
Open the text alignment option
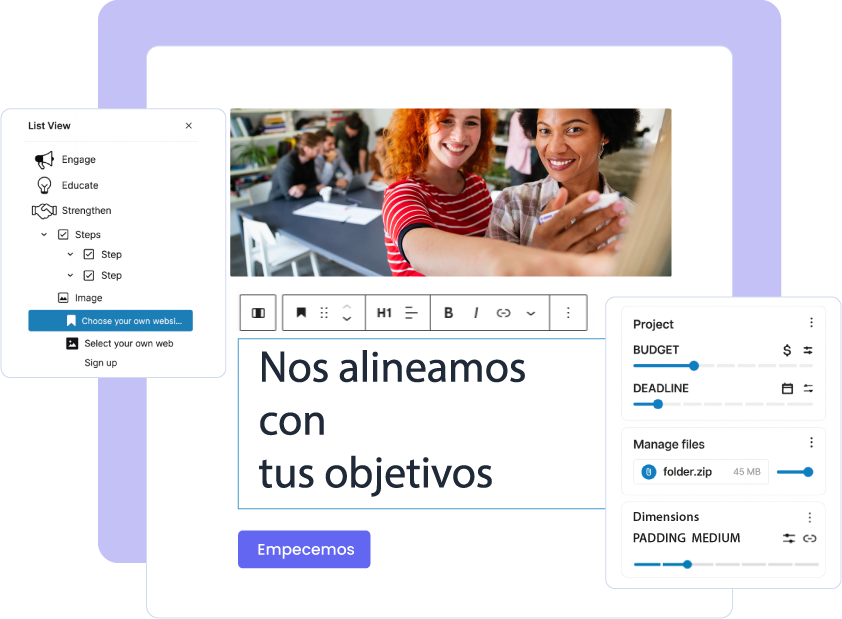click(x=411, y=313)
